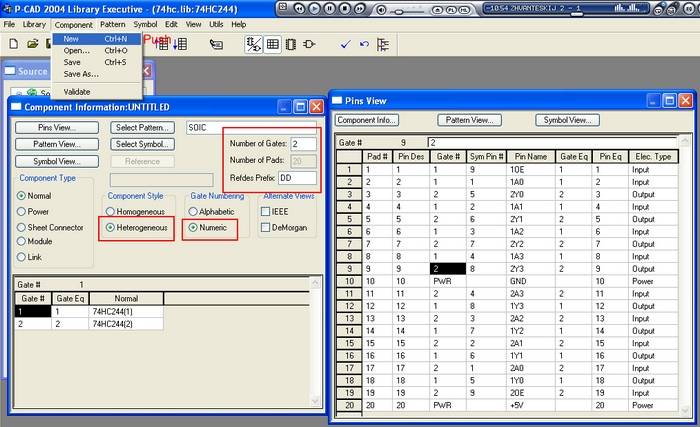This screenshot has width=700, height=427.
Task: Click the New file toolbar icon
Action: tap(14, 44)
